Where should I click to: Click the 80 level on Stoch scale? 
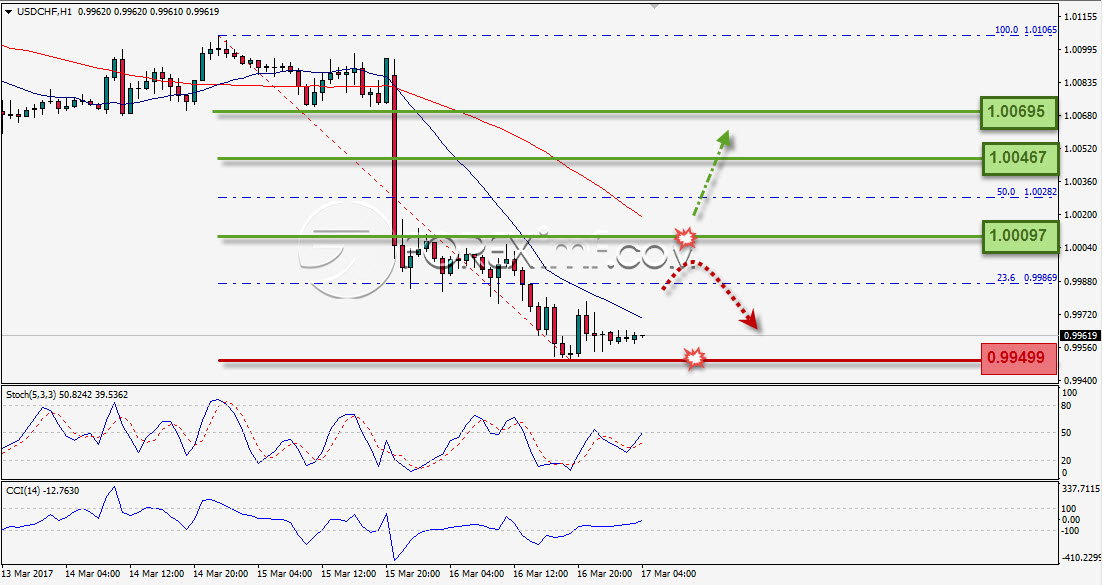(x=1066, y=406)
